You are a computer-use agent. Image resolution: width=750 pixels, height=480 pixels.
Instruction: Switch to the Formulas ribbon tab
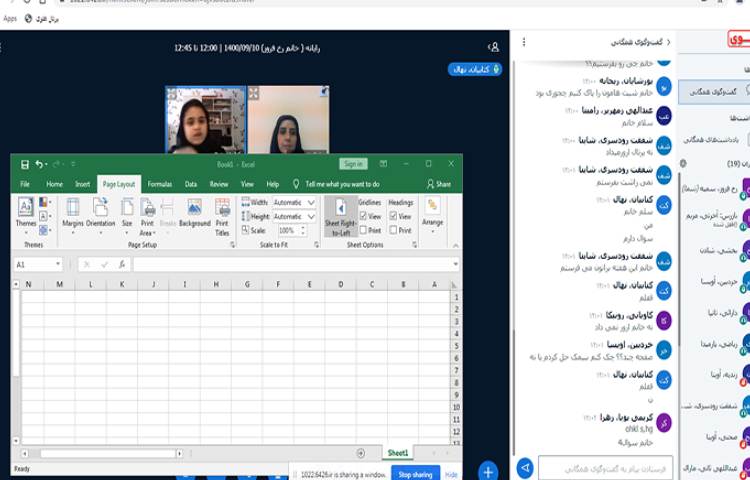tap(159, 184)
